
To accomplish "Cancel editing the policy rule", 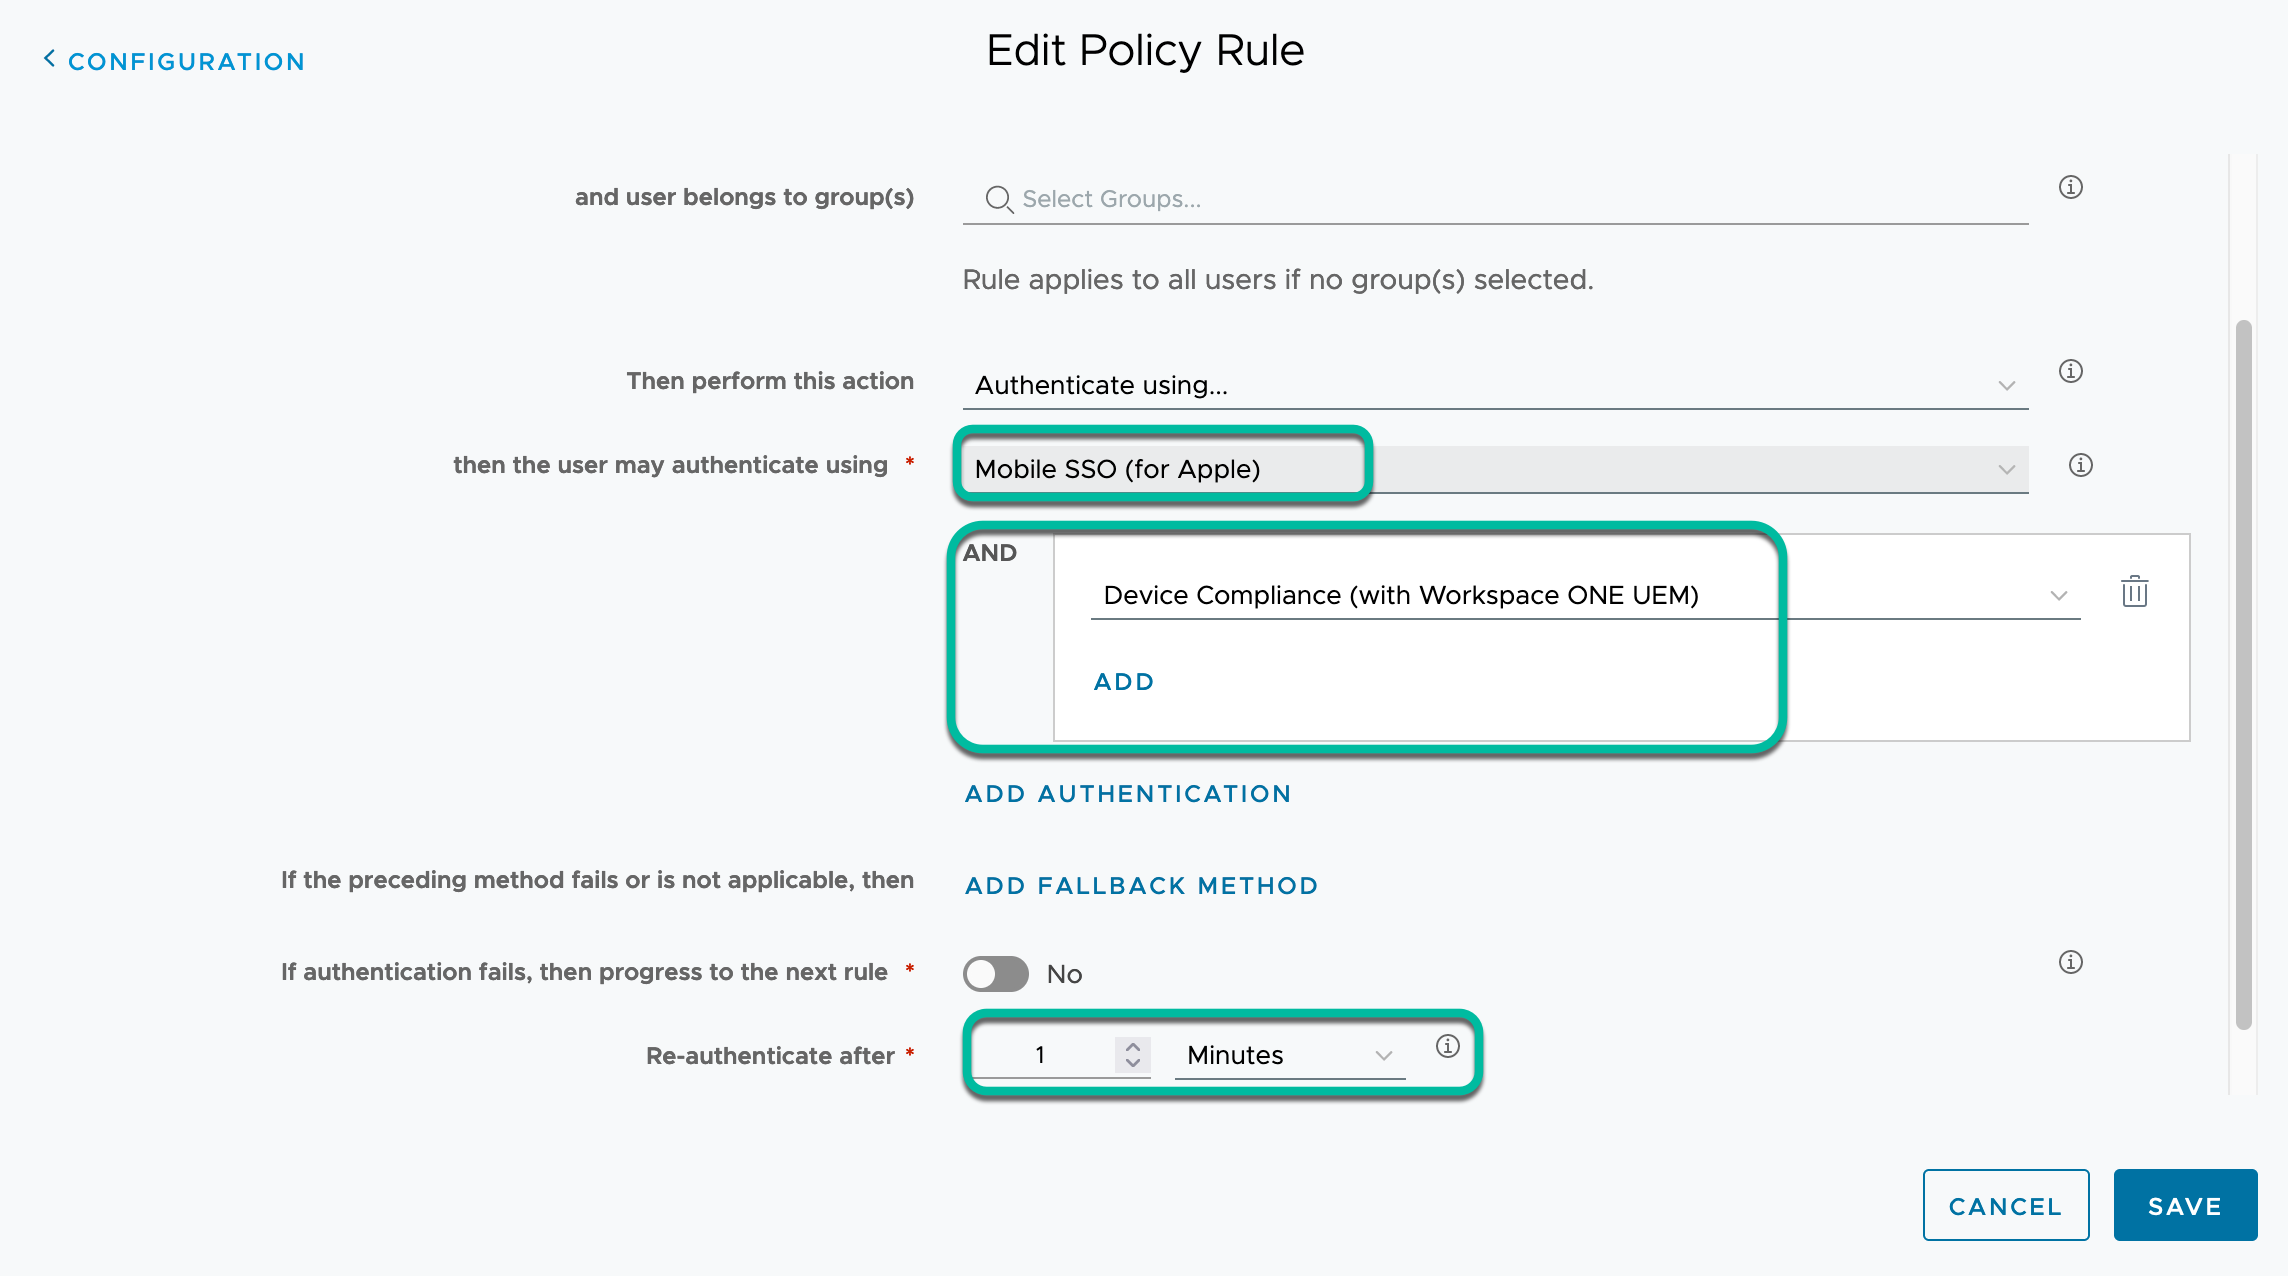I will (x=2006, y=1205).
